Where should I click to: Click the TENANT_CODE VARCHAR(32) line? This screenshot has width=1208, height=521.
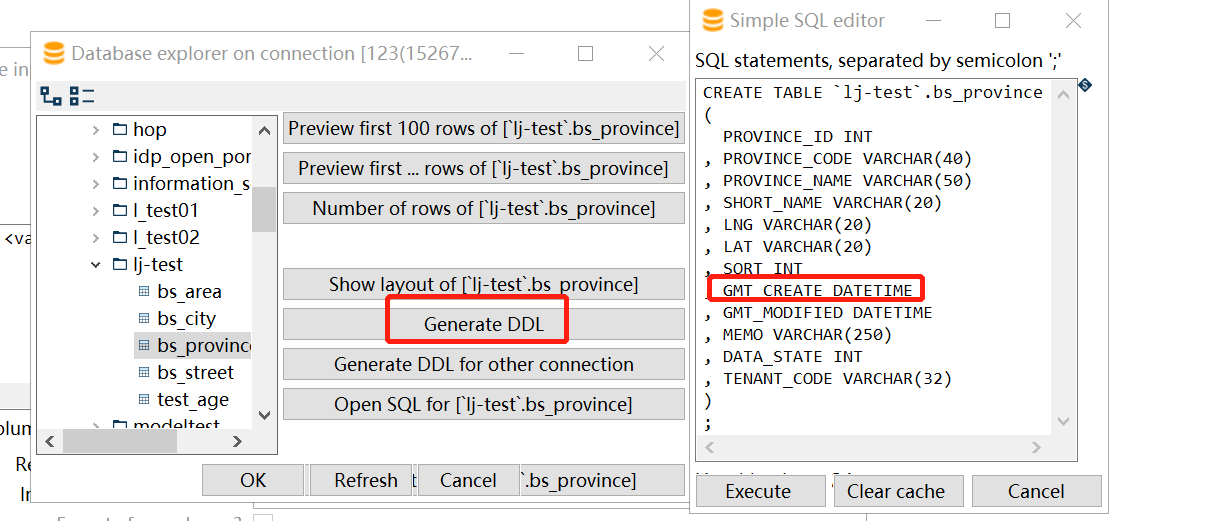coord(828,378)
